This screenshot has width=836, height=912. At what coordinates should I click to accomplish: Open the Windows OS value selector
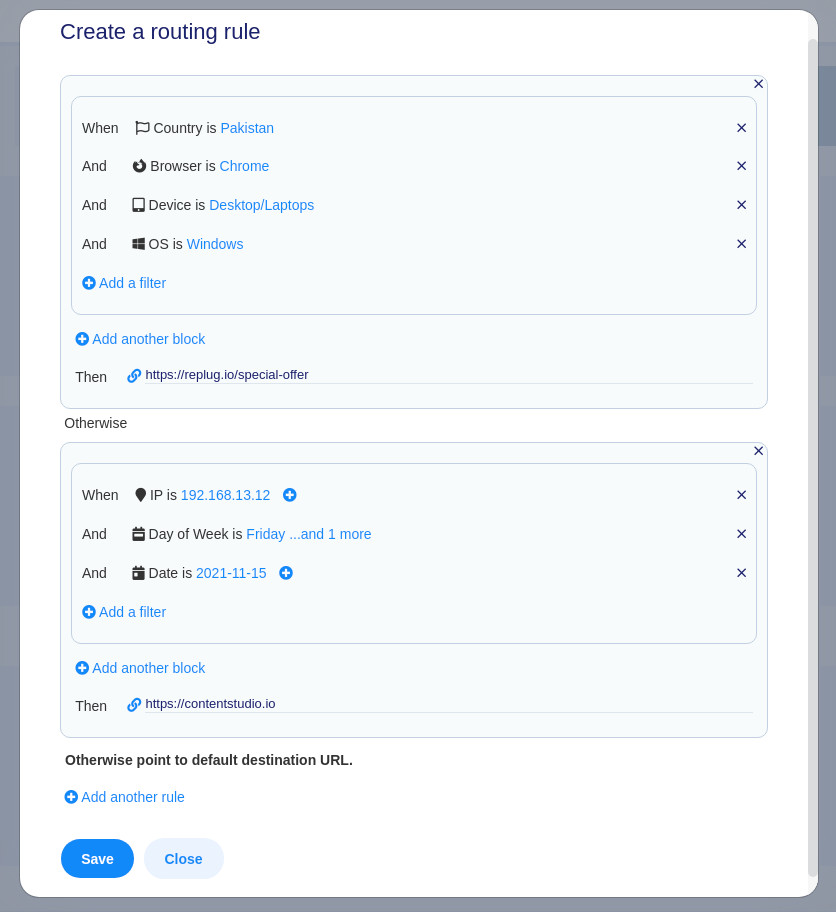[x=214, y=244]
